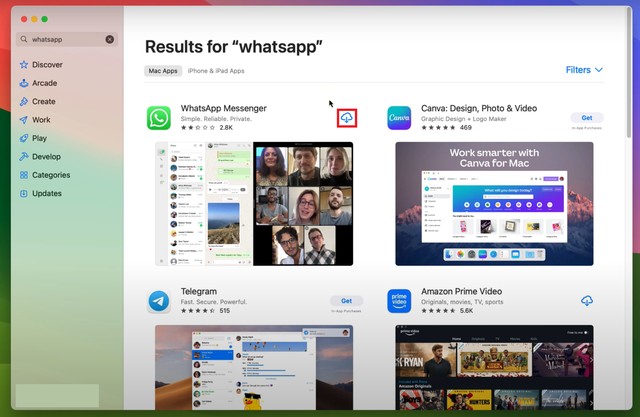Click the Create paintbrush icon in the sidebar
Screen dimensions: 640x417
pos(24,101)
